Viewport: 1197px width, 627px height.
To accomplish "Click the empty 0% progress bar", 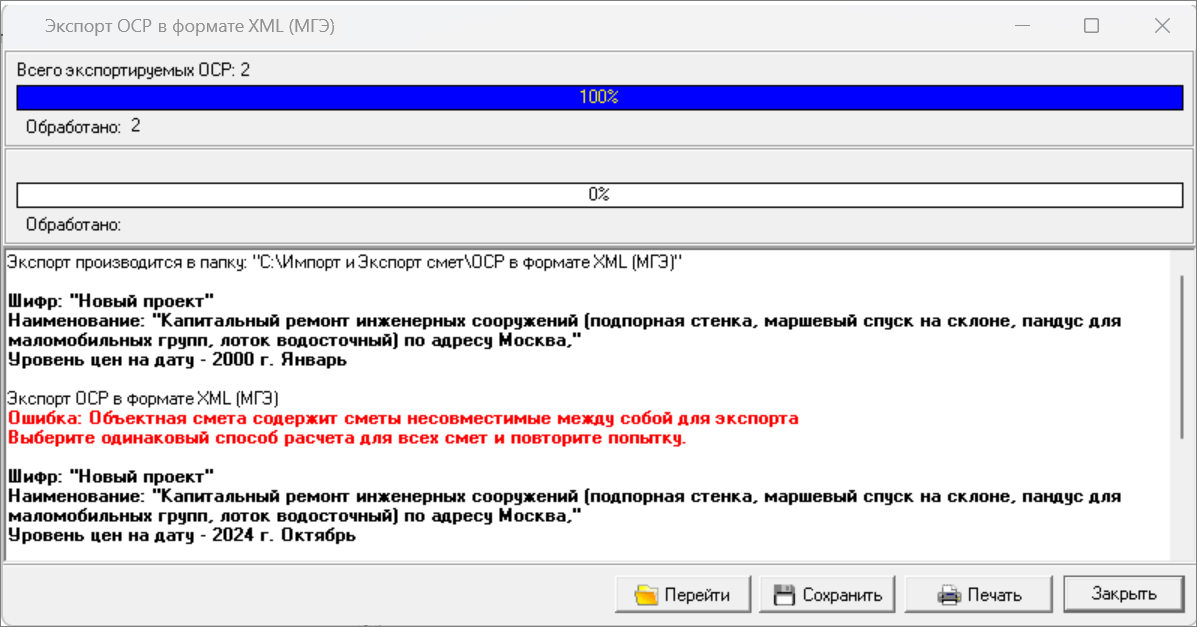I will [x=599, y=195].
